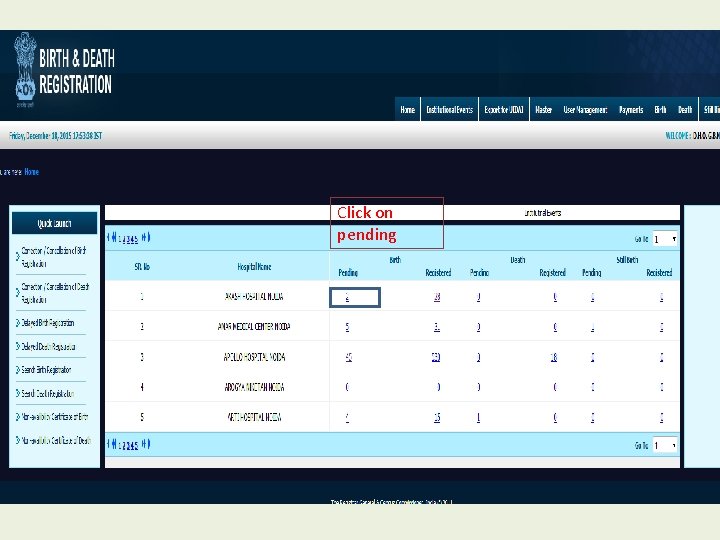Click death pending count for Akash Hospital
This screenshot has width=720, height=540.
(x=478, y=297)
